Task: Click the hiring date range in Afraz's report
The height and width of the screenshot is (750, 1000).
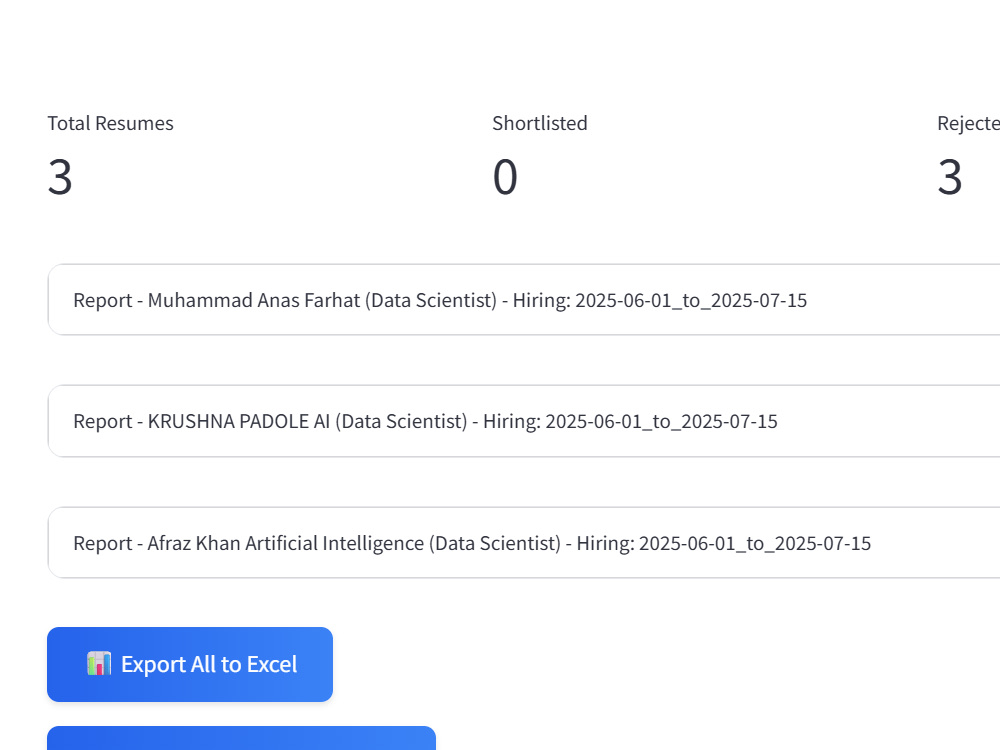Action: pos(754,543)
